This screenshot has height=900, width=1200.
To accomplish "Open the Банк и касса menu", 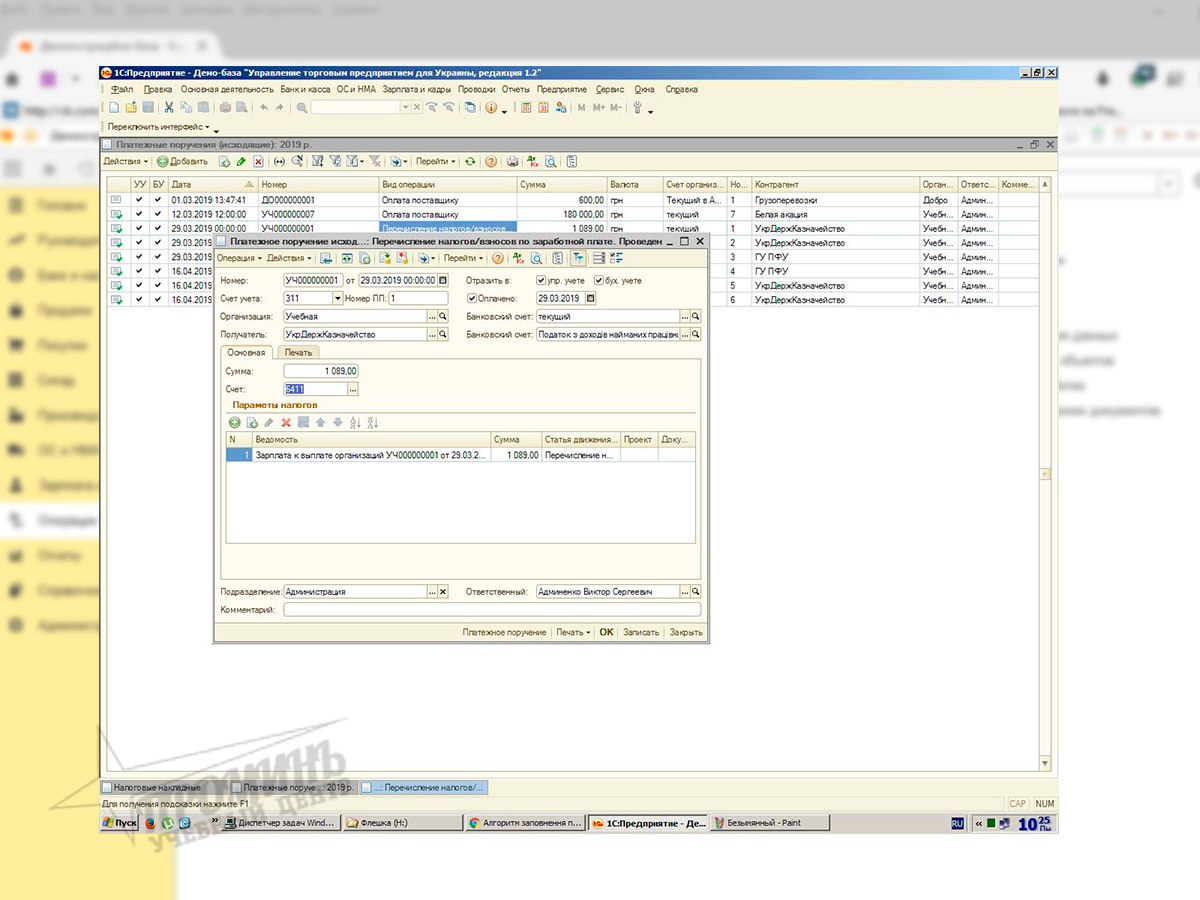I will click(x=305, y=89).
